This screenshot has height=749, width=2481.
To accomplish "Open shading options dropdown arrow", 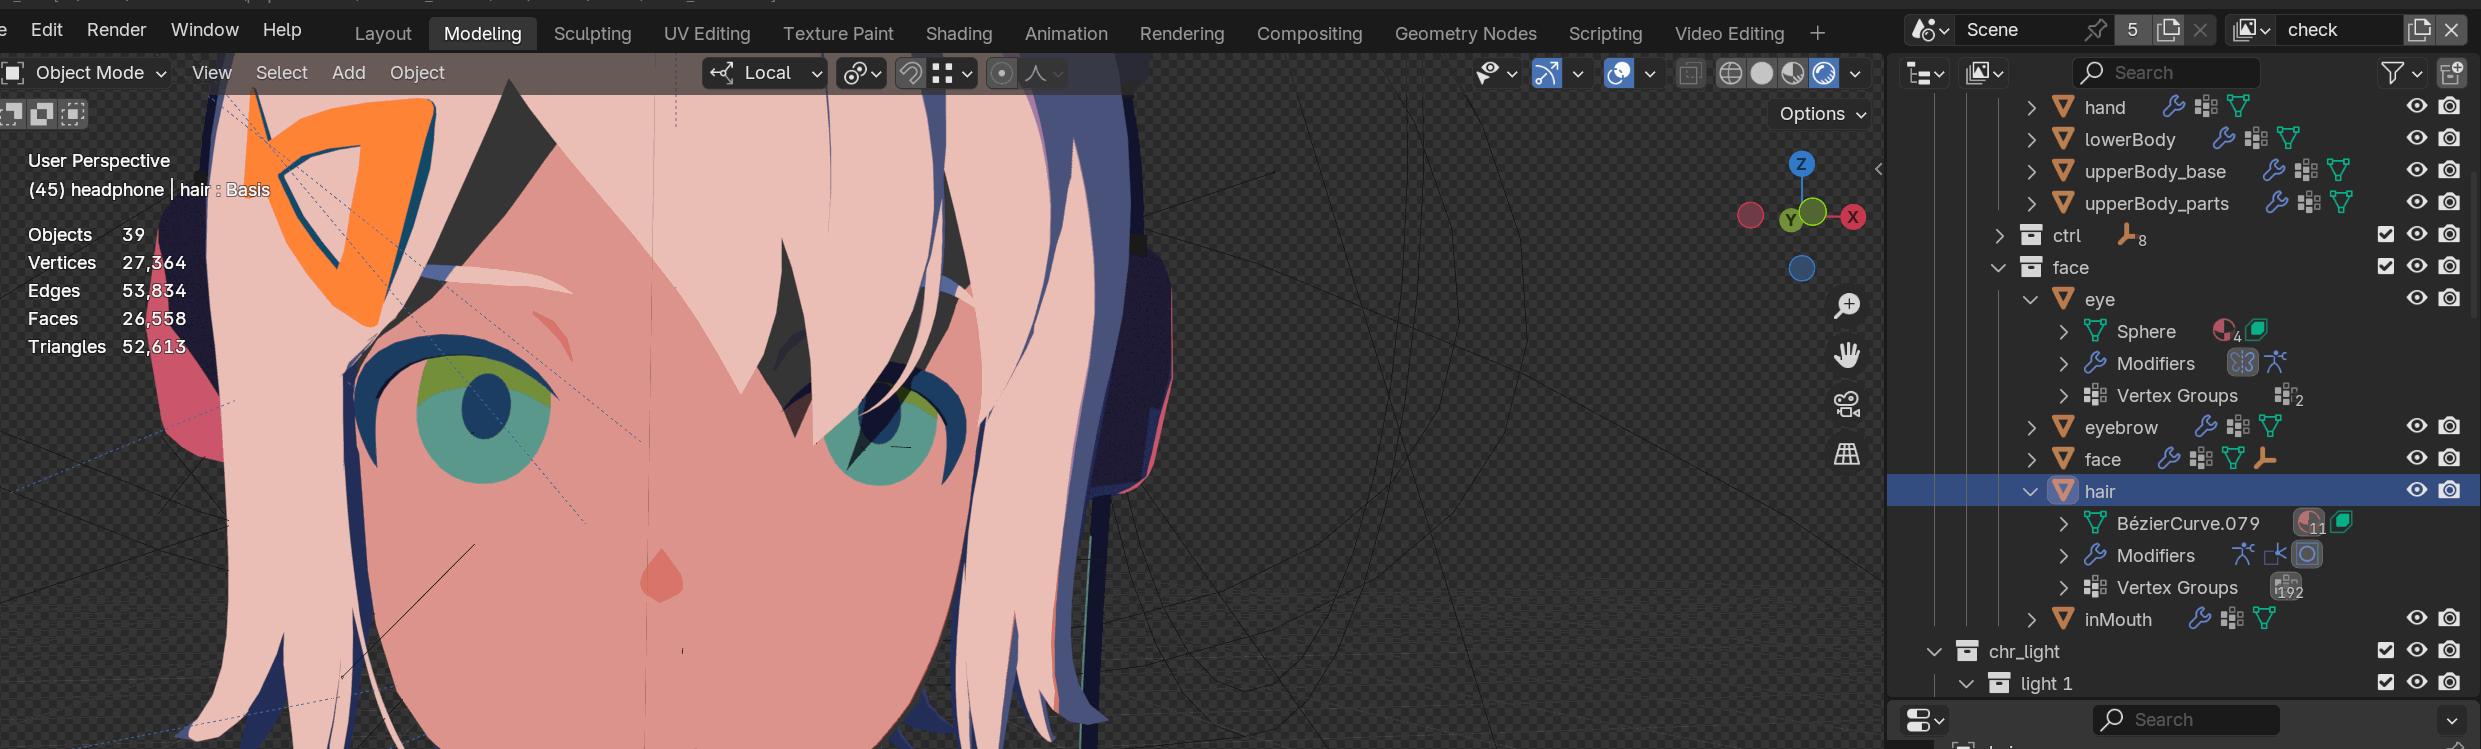I will point(1855,73).
